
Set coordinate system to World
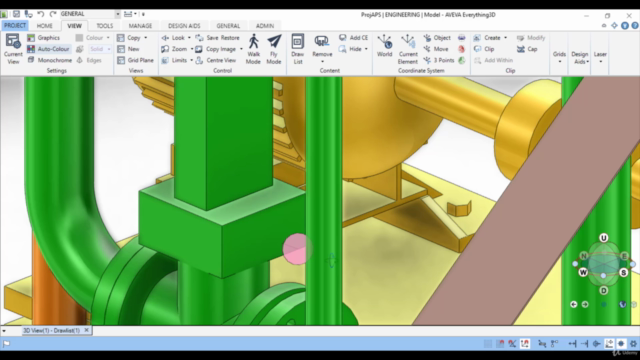[x=384, y=46]
